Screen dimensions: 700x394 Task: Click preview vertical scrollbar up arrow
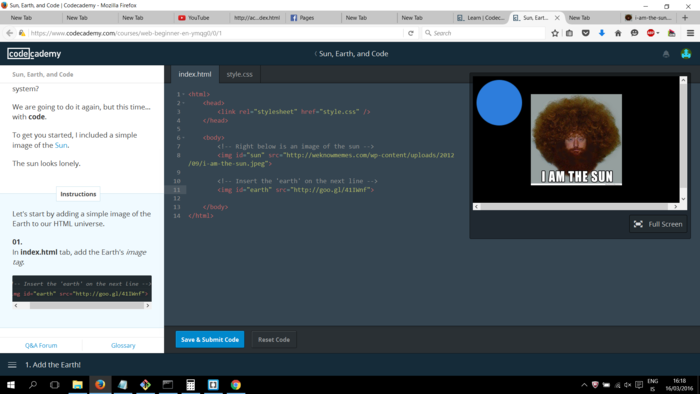(x=683, y=80)
